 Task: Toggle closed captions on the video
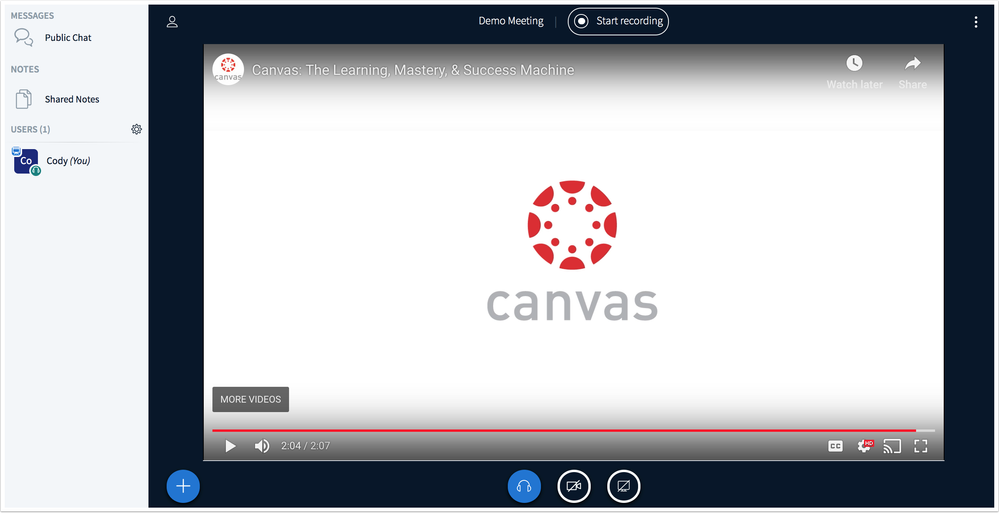[835, 446]
